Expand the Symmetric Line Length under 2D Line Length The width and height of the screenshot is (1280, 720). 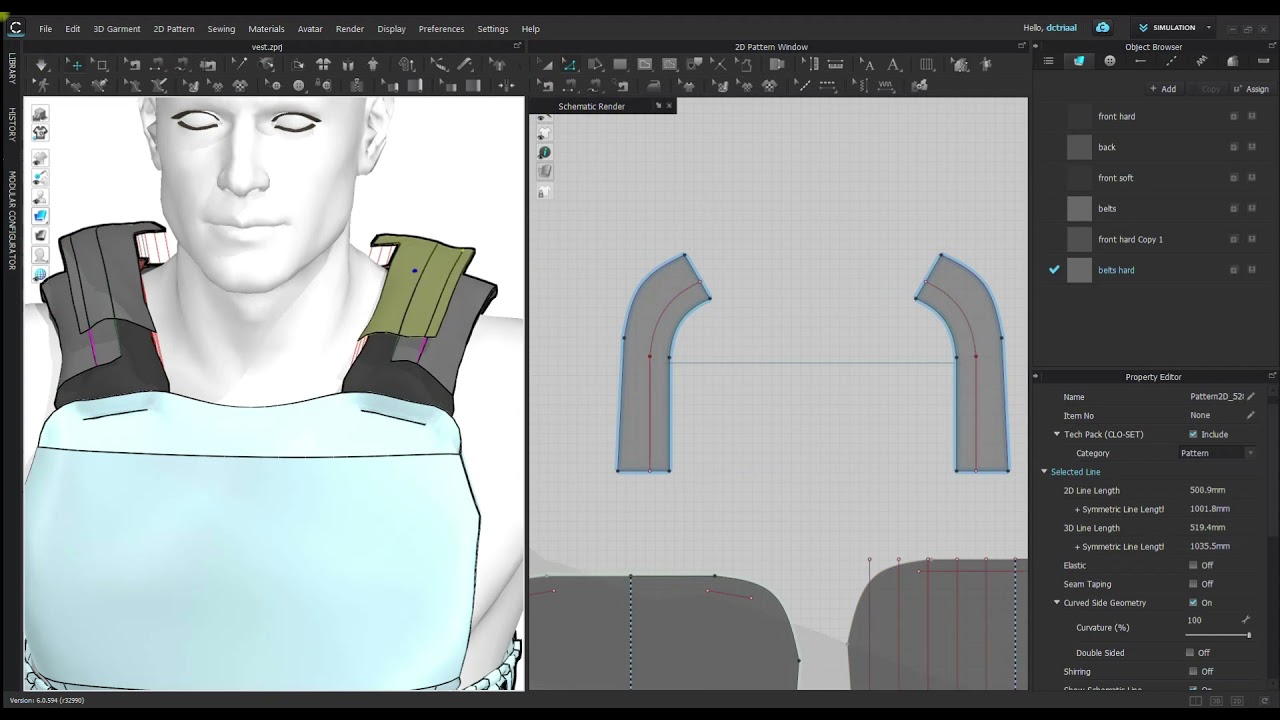tap(1119, 509)
